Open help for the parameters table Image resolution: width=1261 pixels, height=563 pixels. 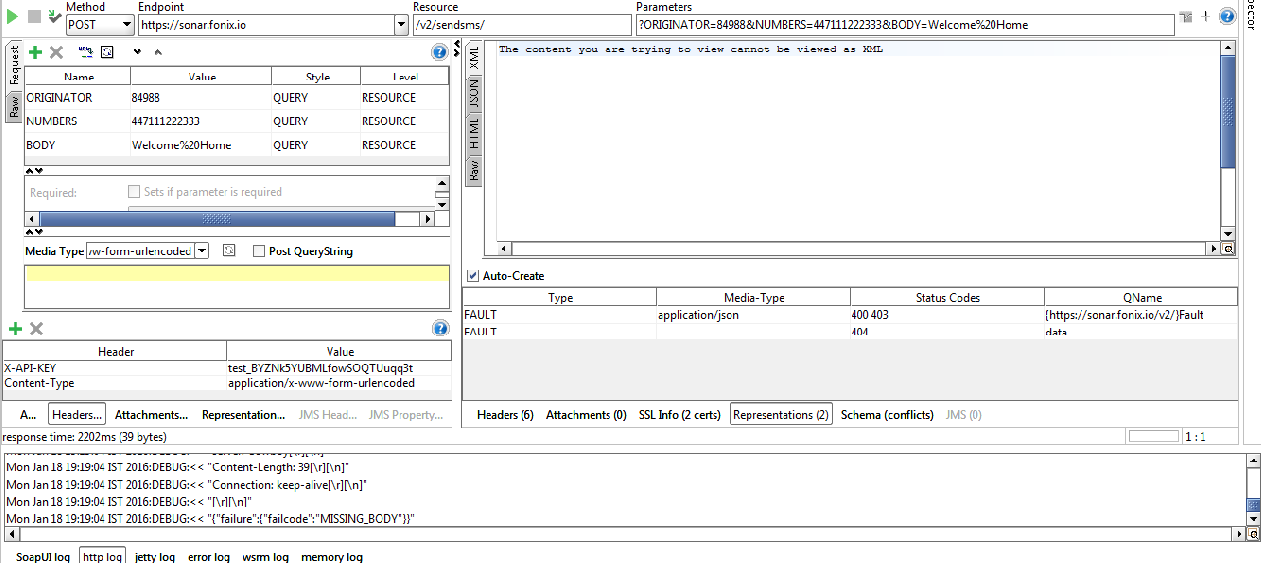tap(439, 52)
